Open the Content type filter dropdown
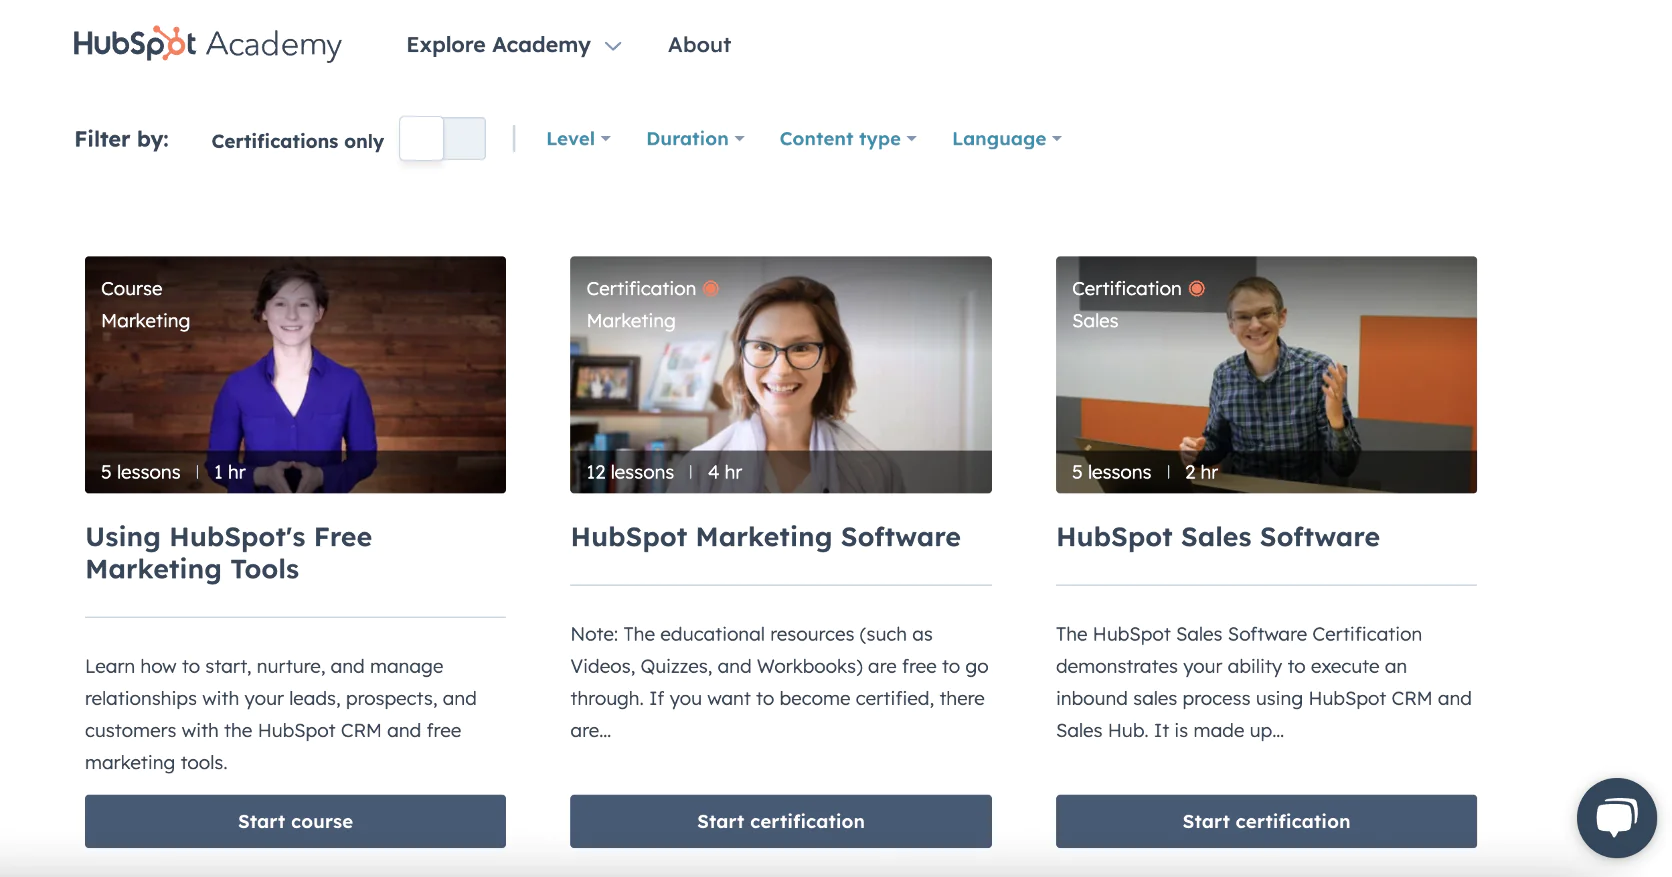Image resolution: width=1672 pixels, height=877 pixels. tap(848, 139)
